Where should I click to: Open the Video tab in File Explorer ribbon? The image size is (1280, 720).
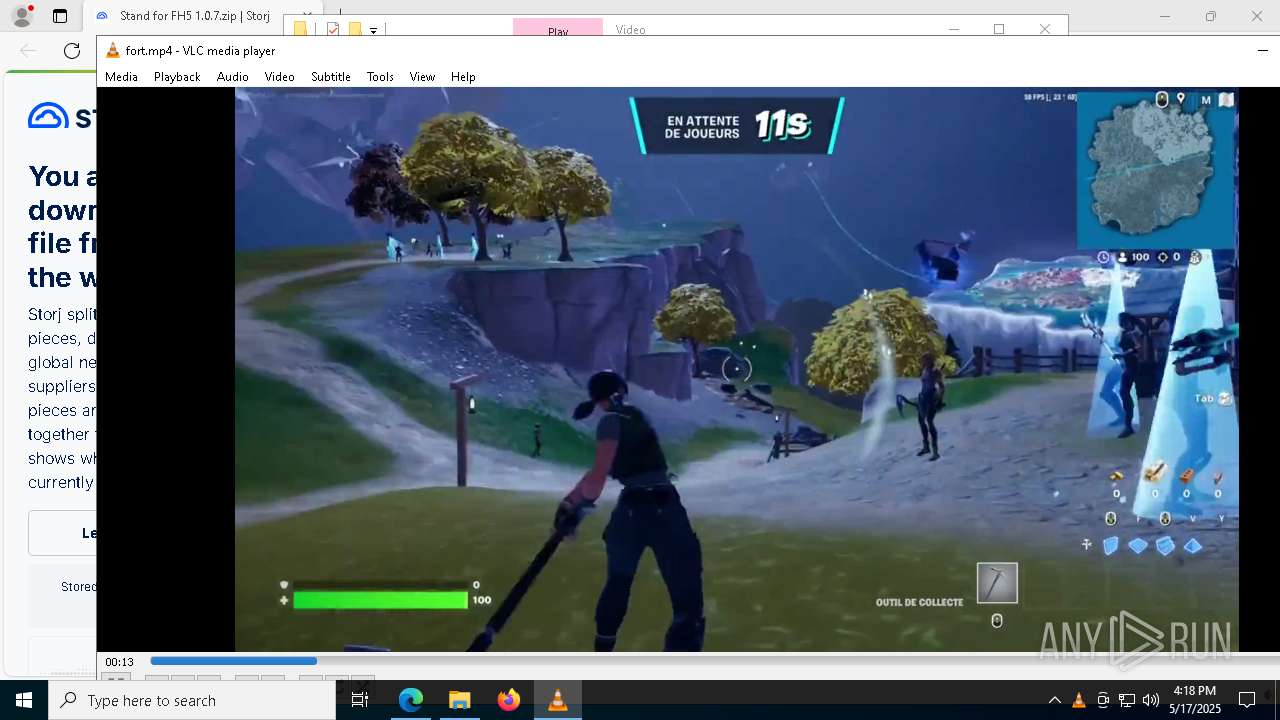point(630,30)
